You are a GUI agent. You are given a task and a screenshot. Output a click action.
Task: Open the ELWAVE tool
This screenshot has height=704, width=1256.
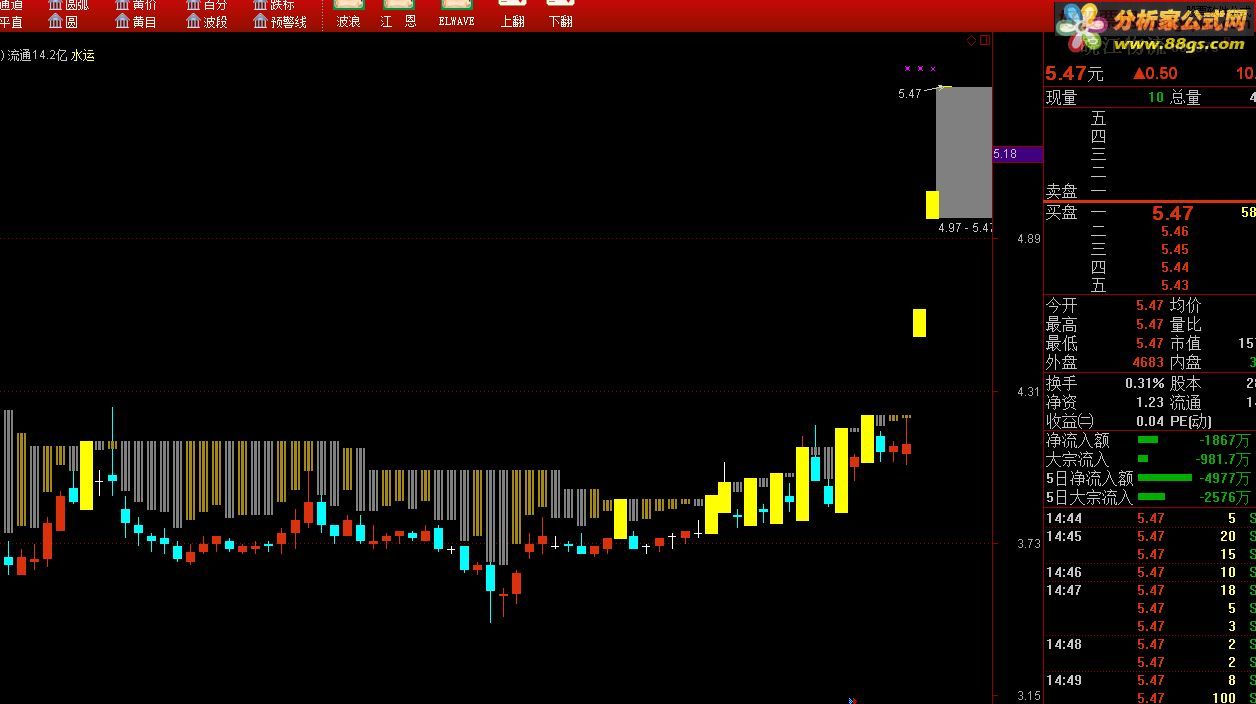coord(456,13)
